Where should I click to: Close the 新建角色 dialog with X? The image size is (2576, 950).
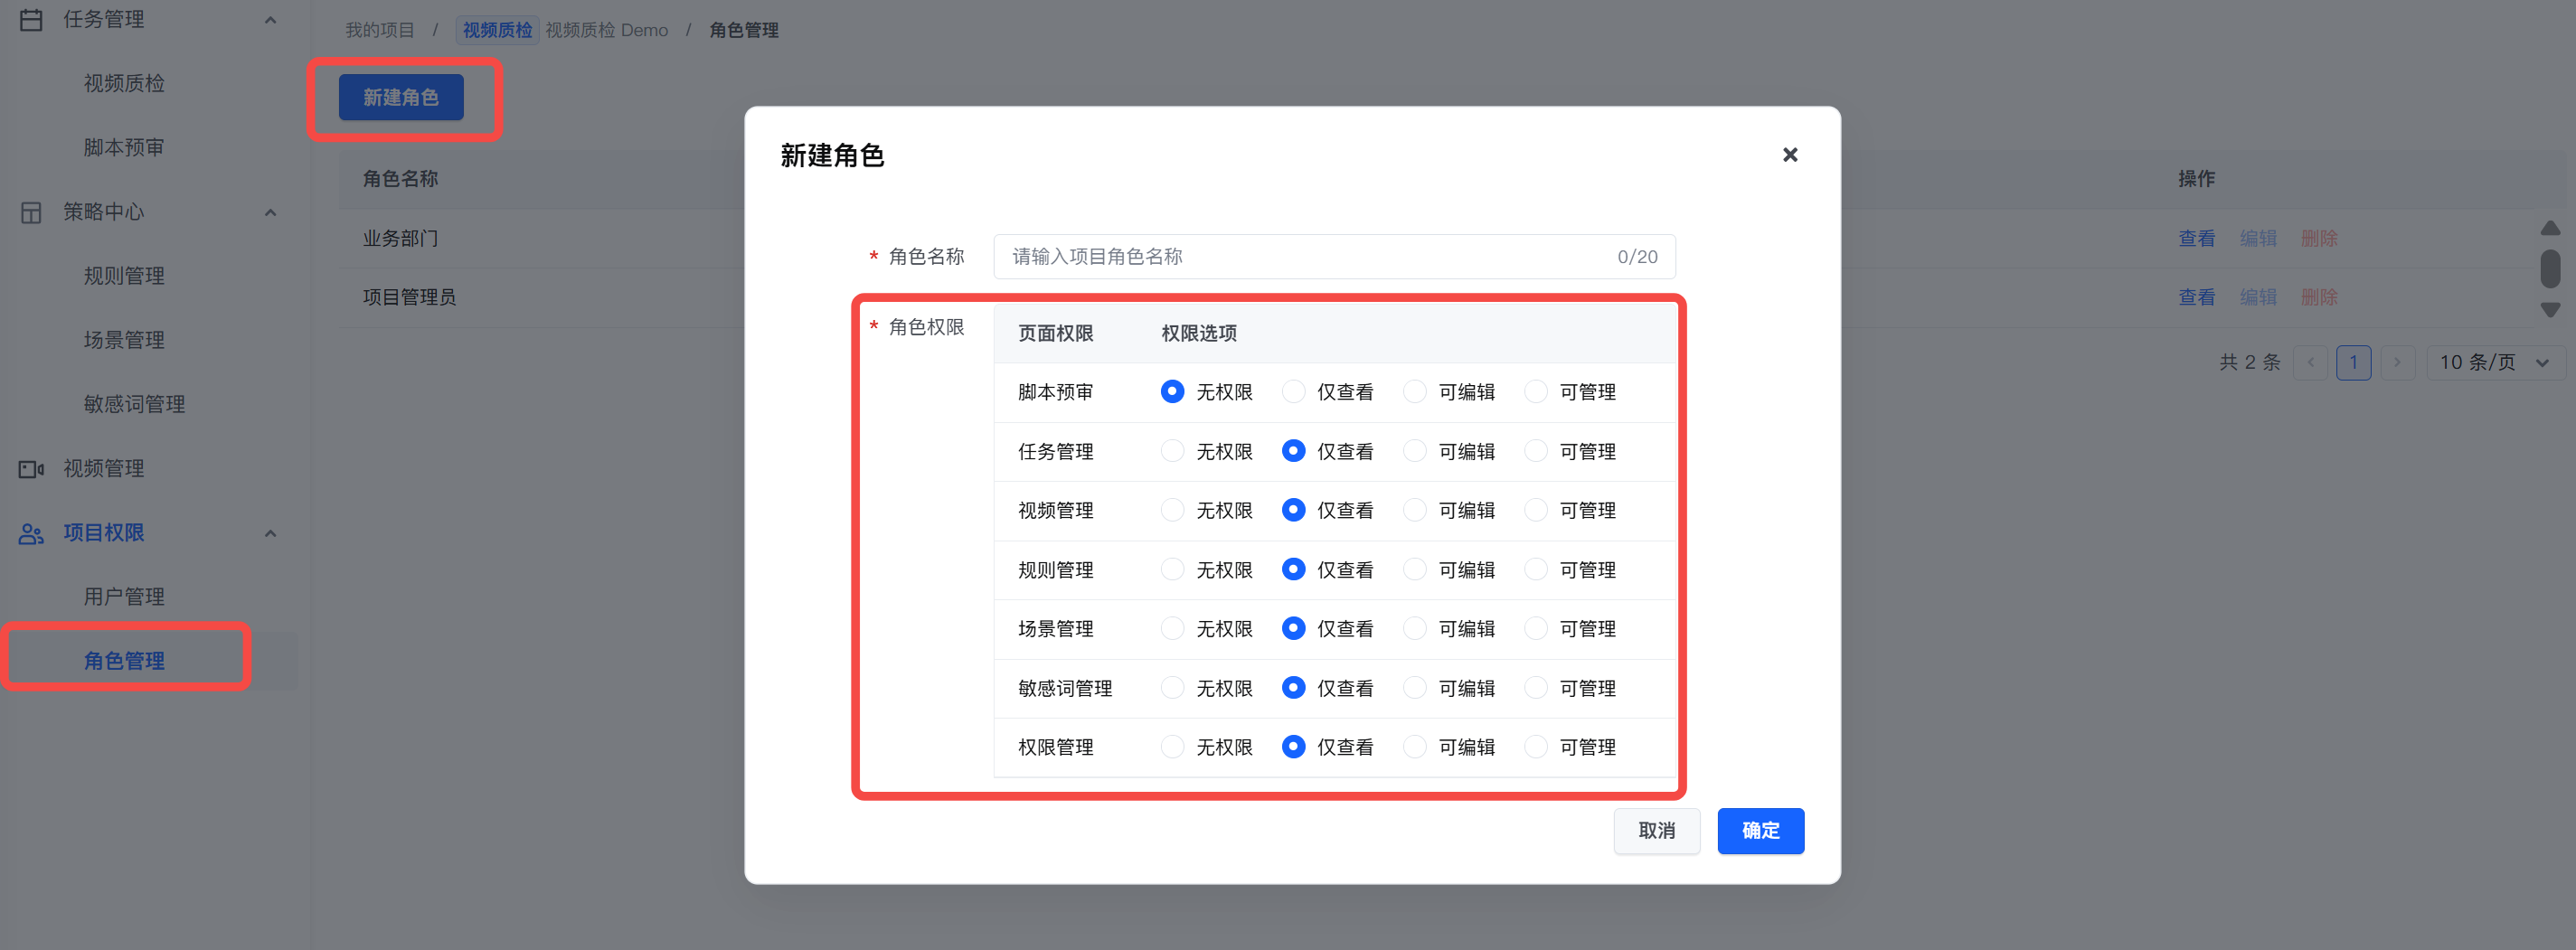tap(1790, 155)
